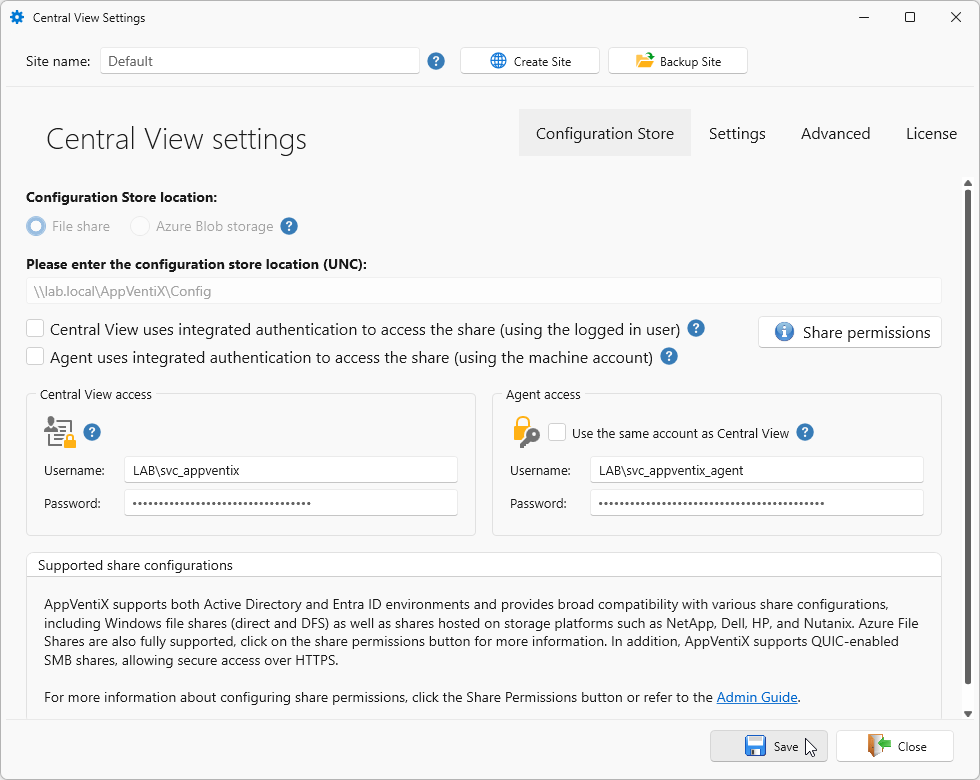This screenshot has height=780, width=980.
Task: Click the info icon on Share permissions
Action: click(x=784, y=332)
